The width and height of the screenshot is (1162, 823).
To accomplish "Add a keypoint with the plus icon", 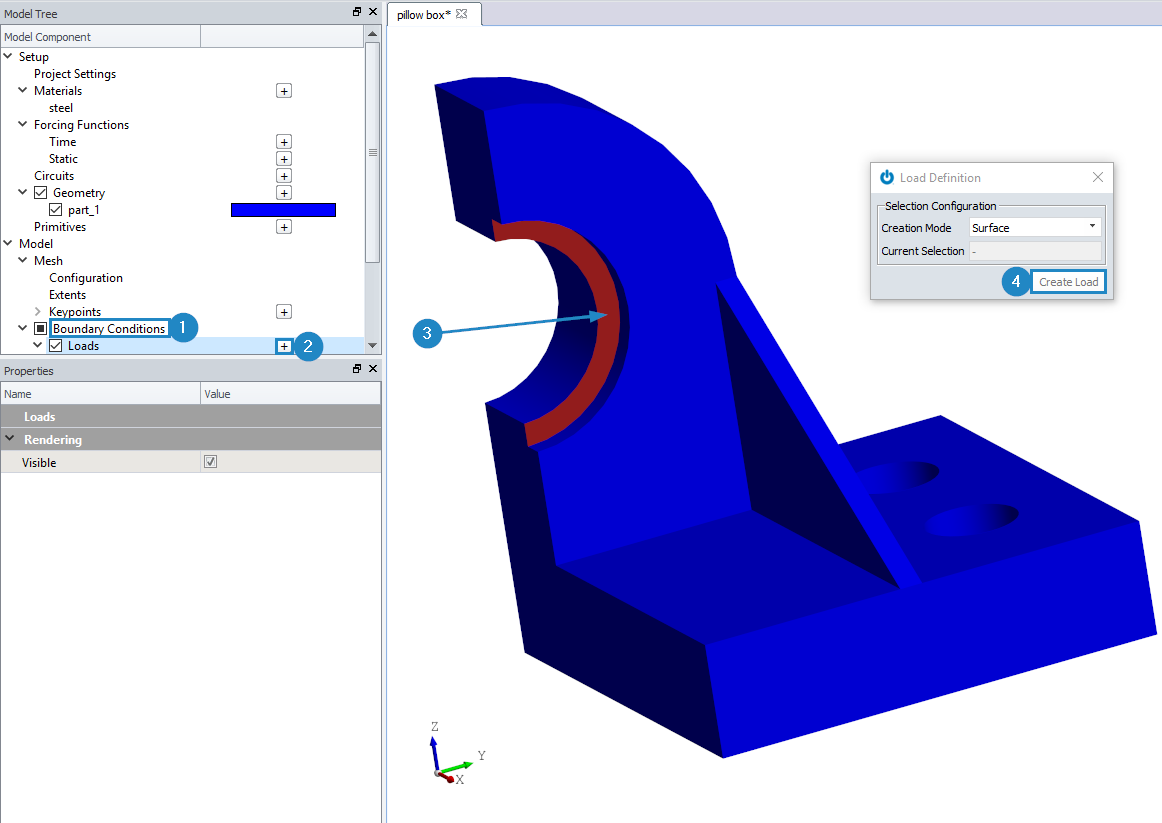I will 284,312.
